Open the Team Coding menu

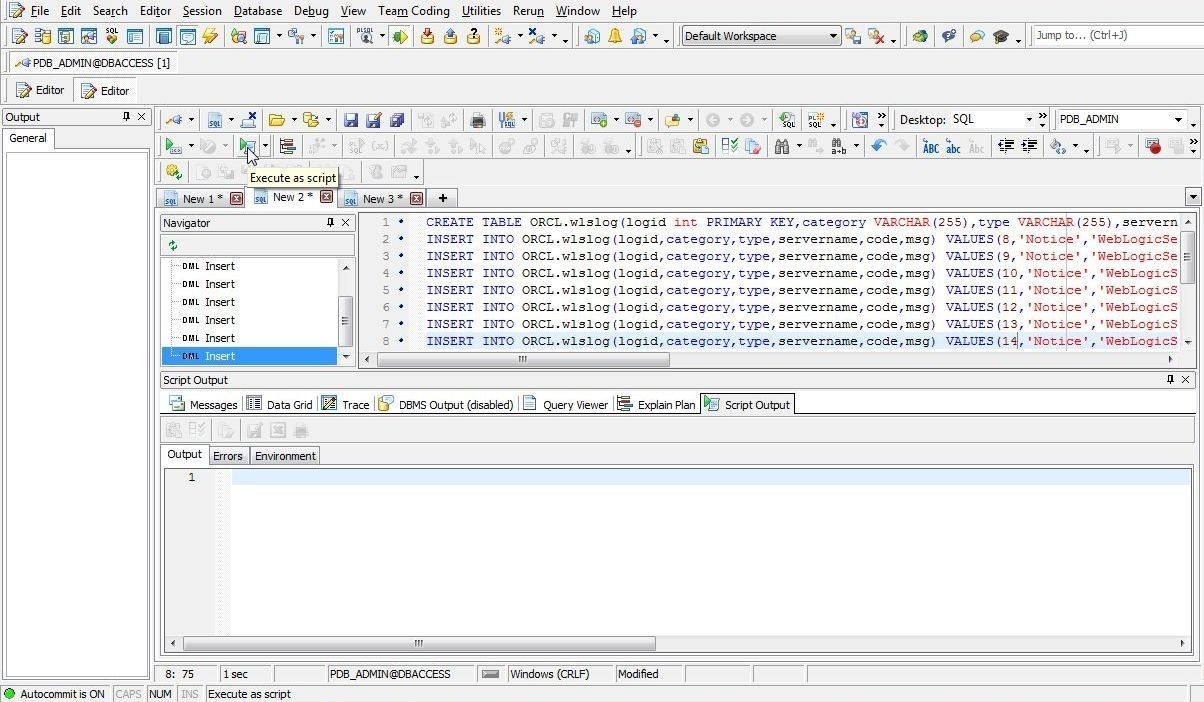413,10
